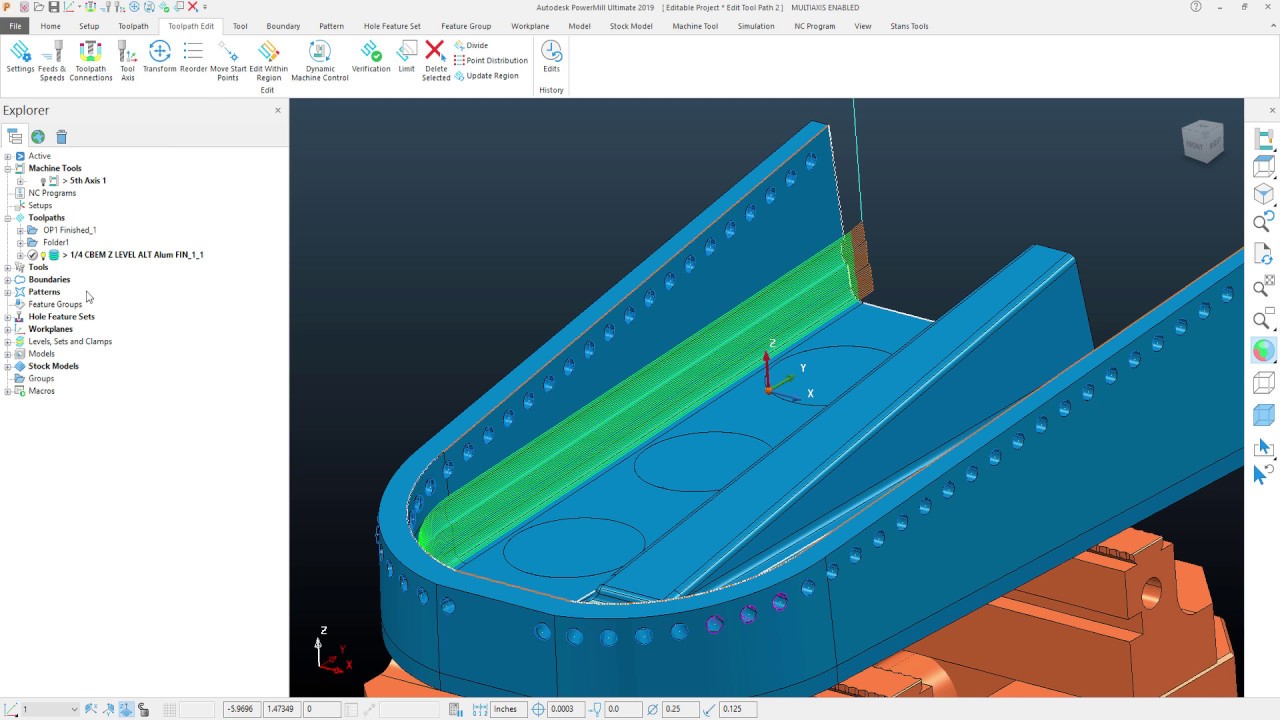Viewport: 1280px width, 720px height.
Task: Open Feeds & Speeds tool
Action: point(52,60)
